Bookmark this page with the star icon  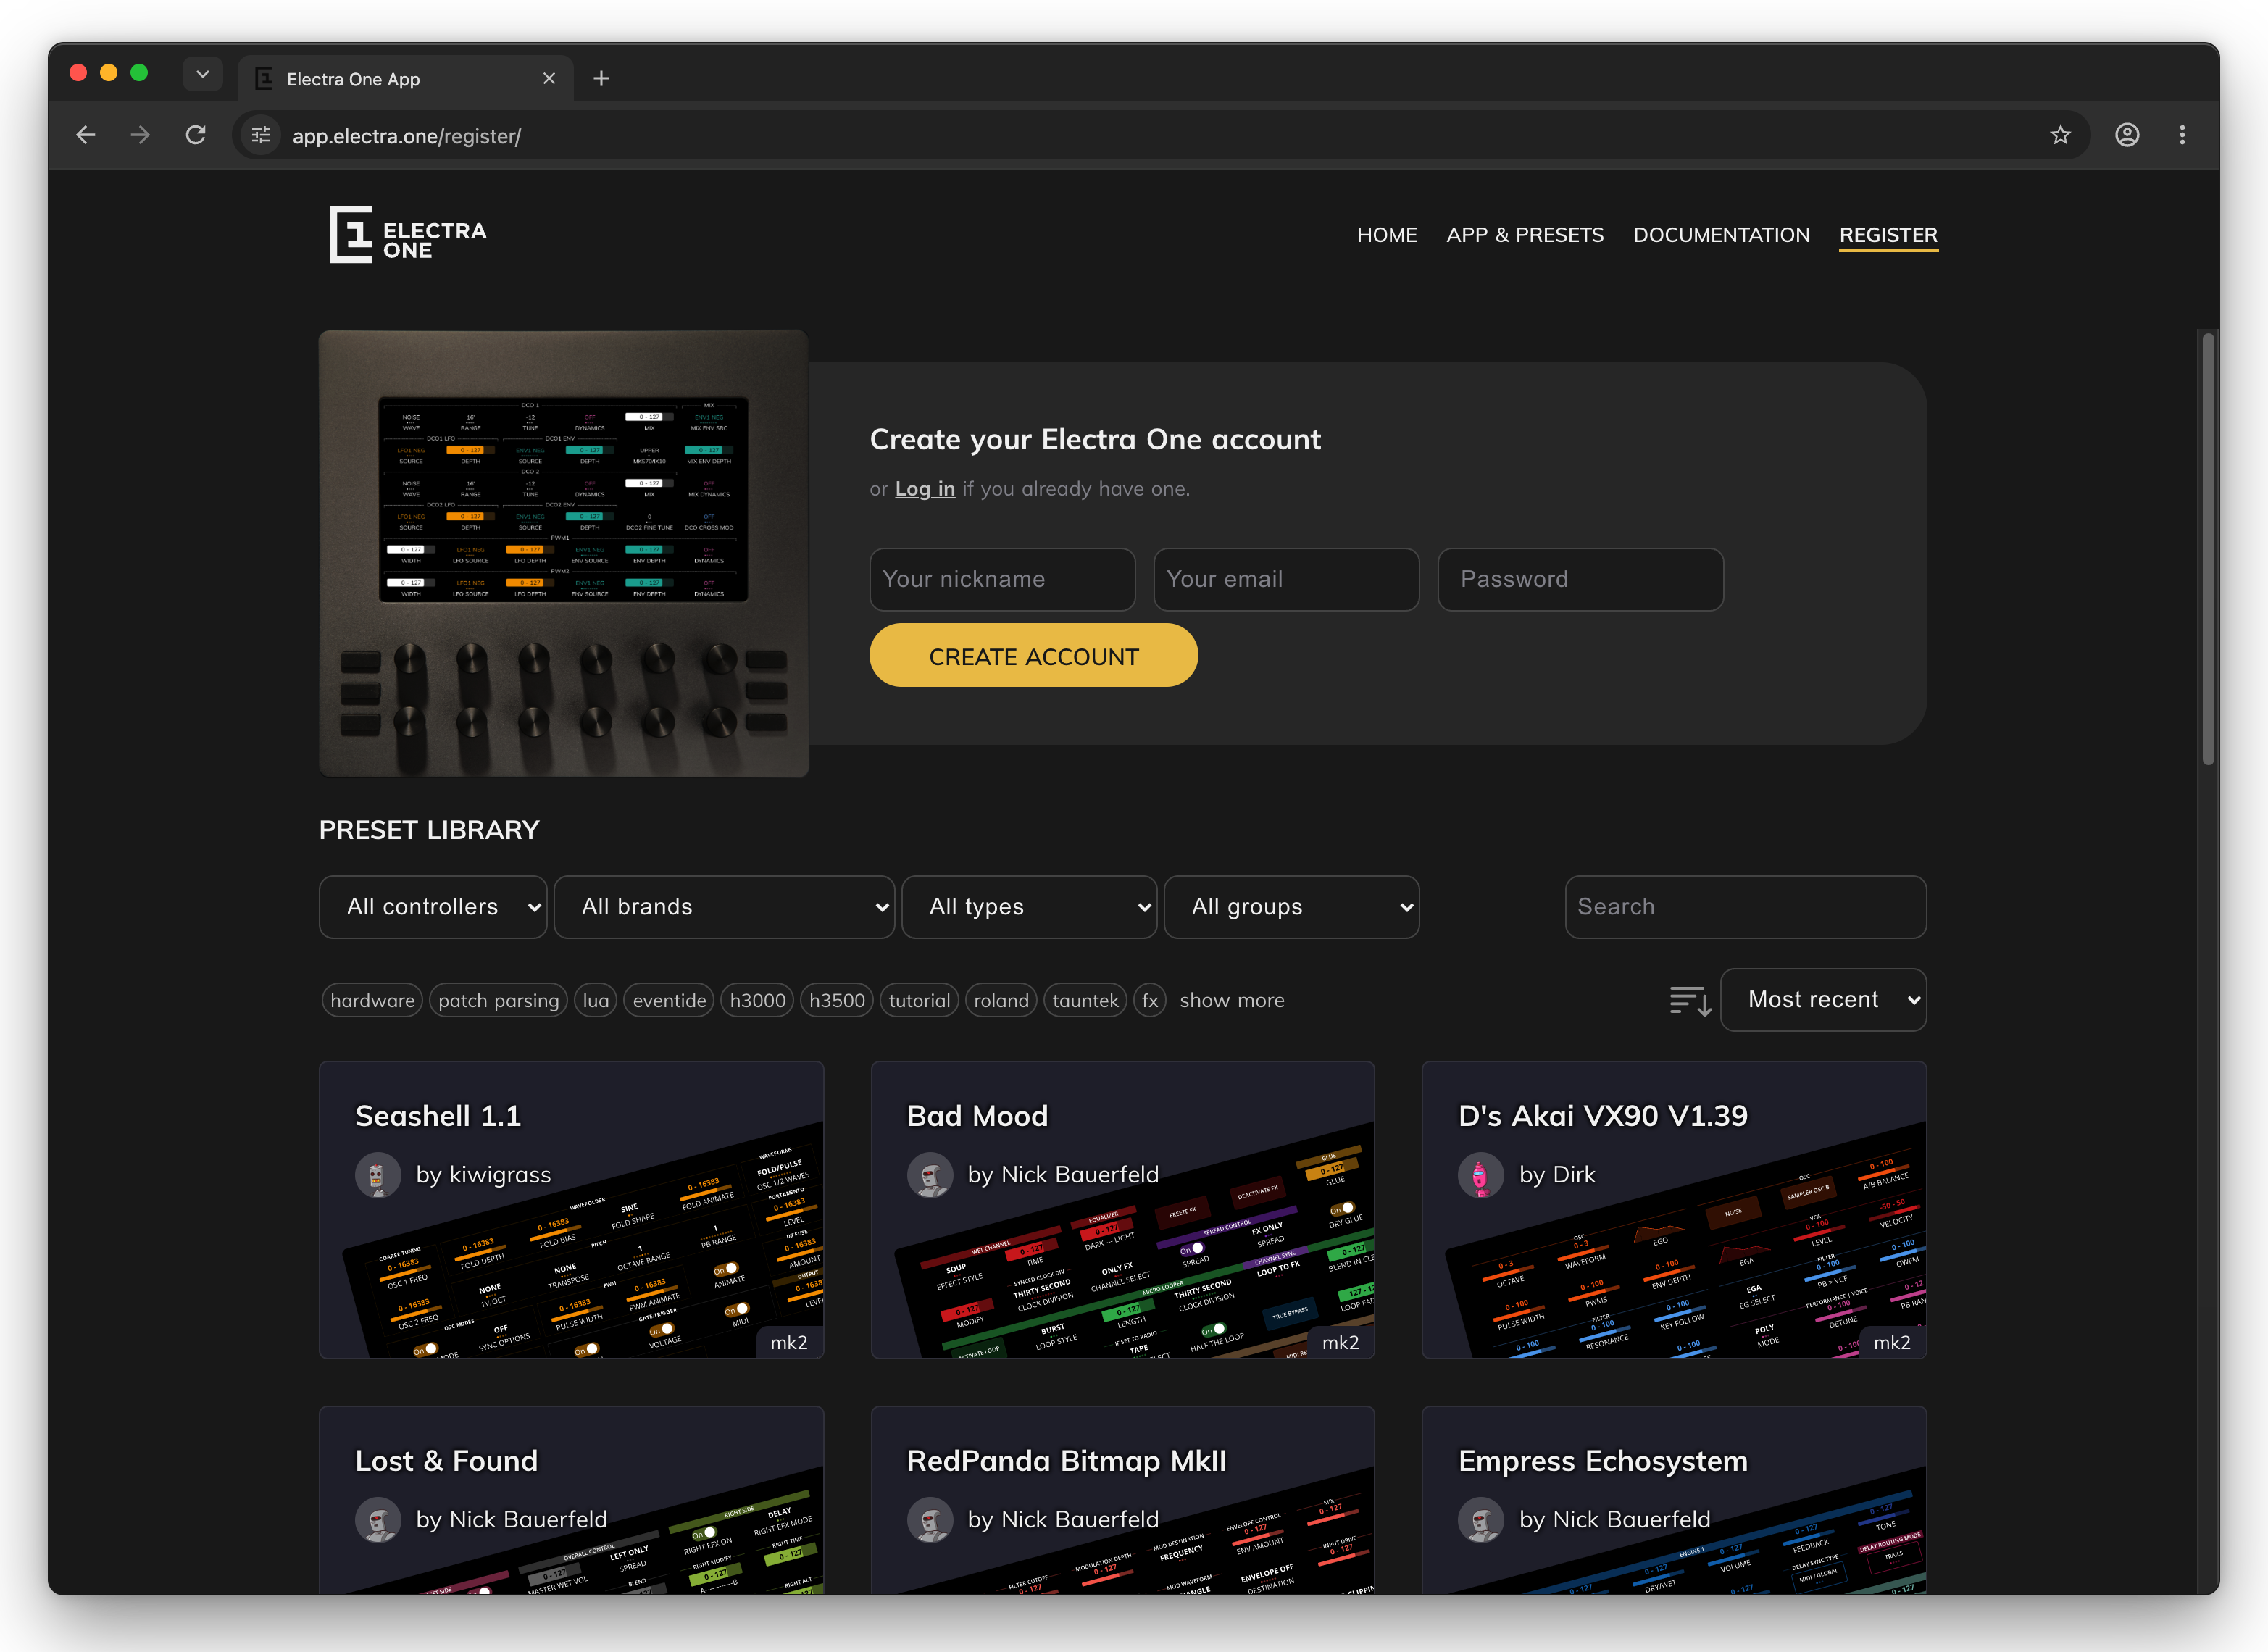pyautogui.click(x=2060, y=135)
